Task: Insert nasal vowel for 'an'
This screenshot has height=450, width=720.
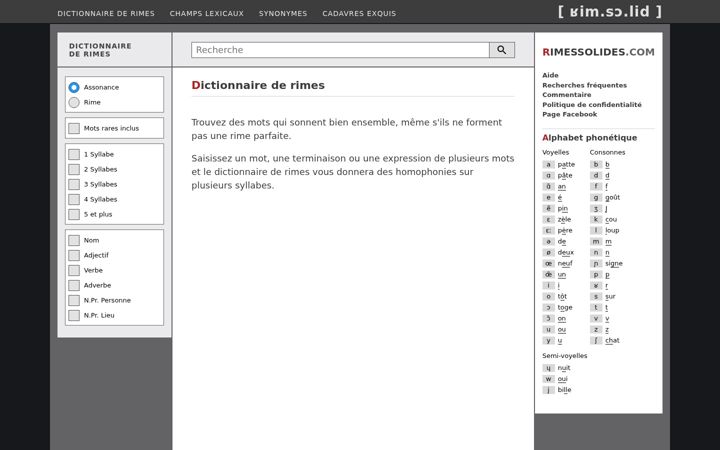Action: pos(548,186)
